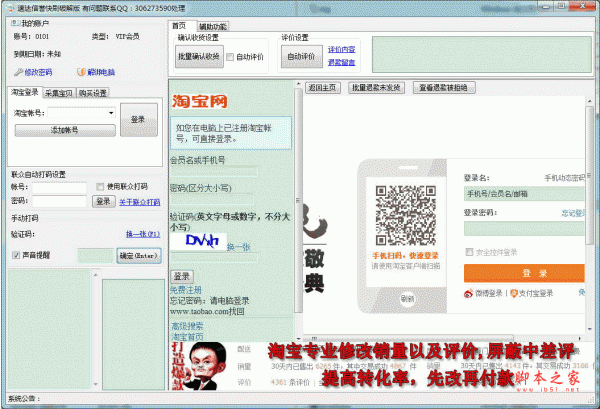600x409 pixels.
Task: Check 使用联众打码 option
Action: (x=100, y=186)
